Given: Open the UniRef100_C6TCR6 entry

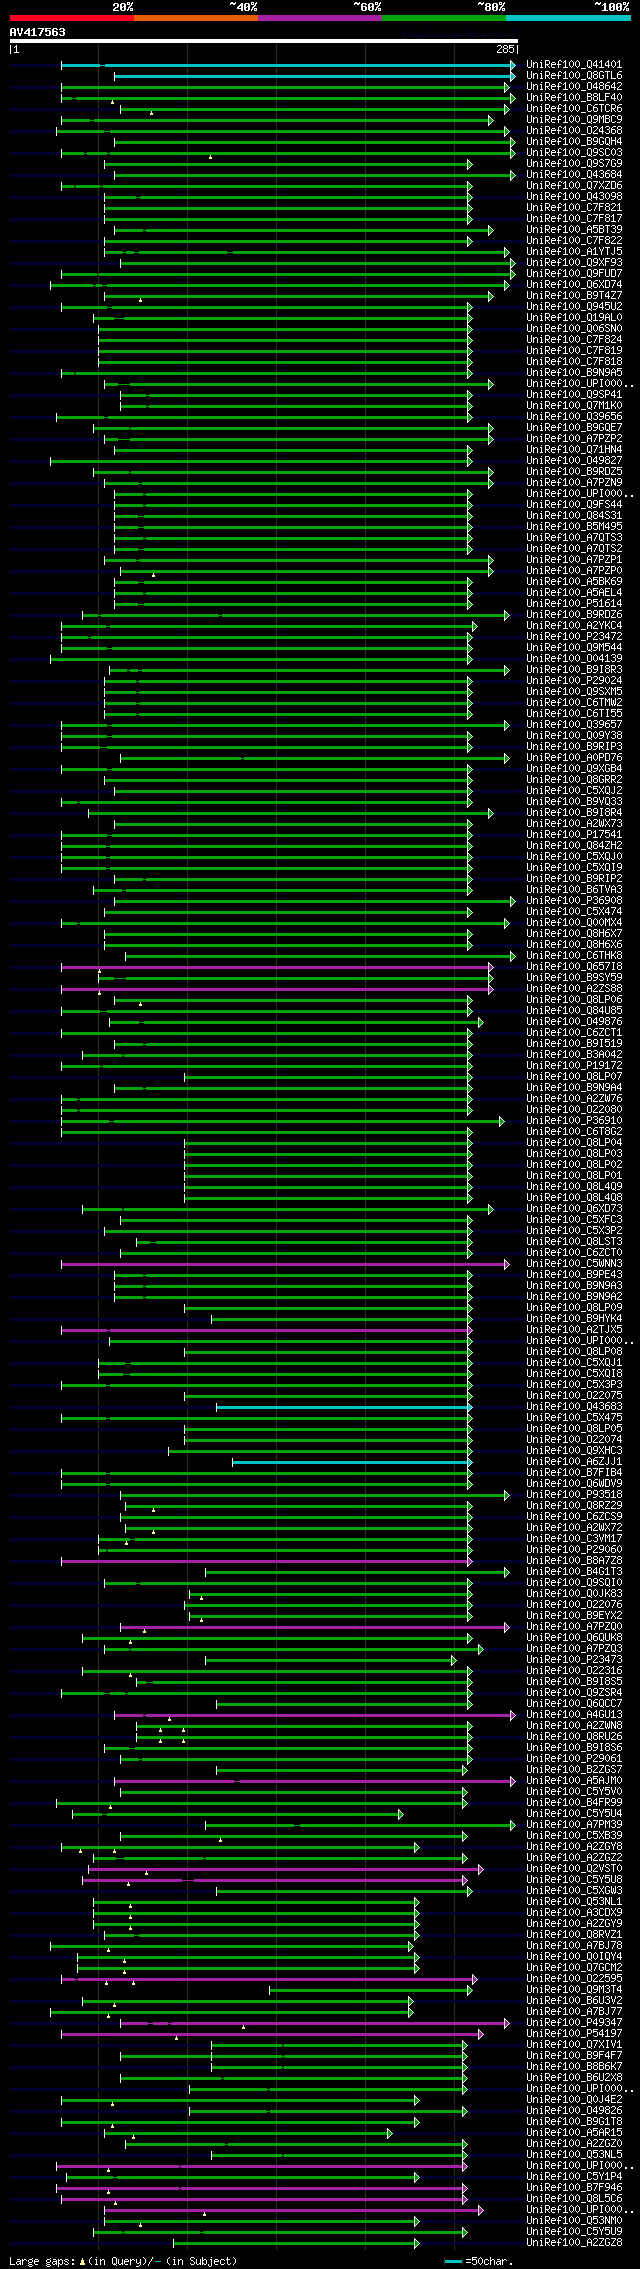Looking at the screenshot, I should [x=574, y=109].
